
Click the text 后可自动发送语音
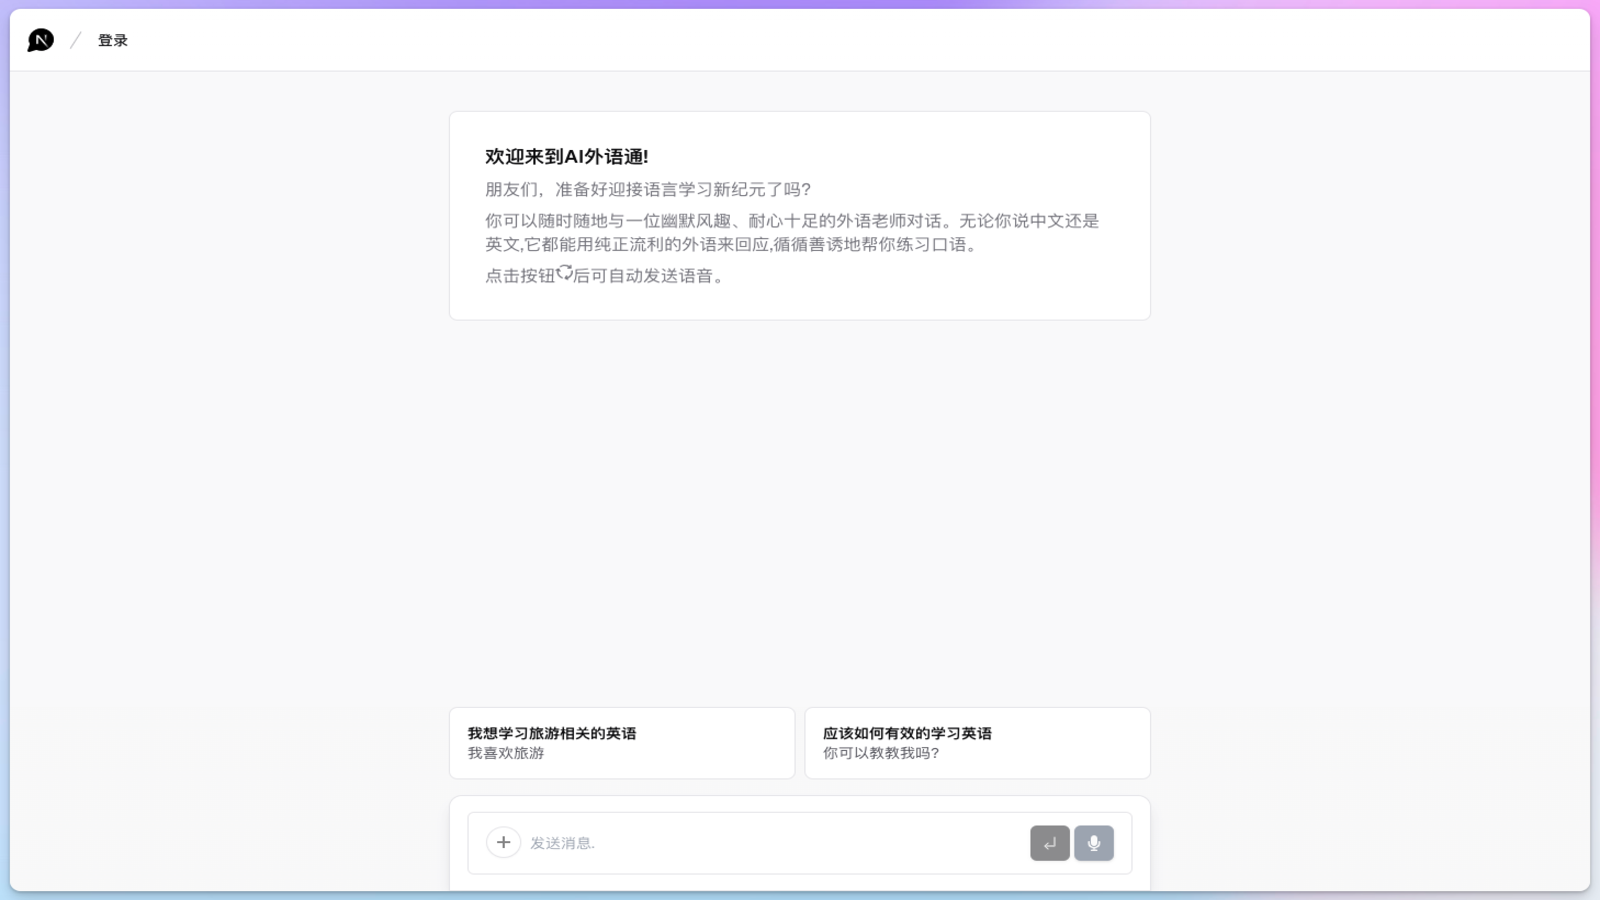pos(648,276)
